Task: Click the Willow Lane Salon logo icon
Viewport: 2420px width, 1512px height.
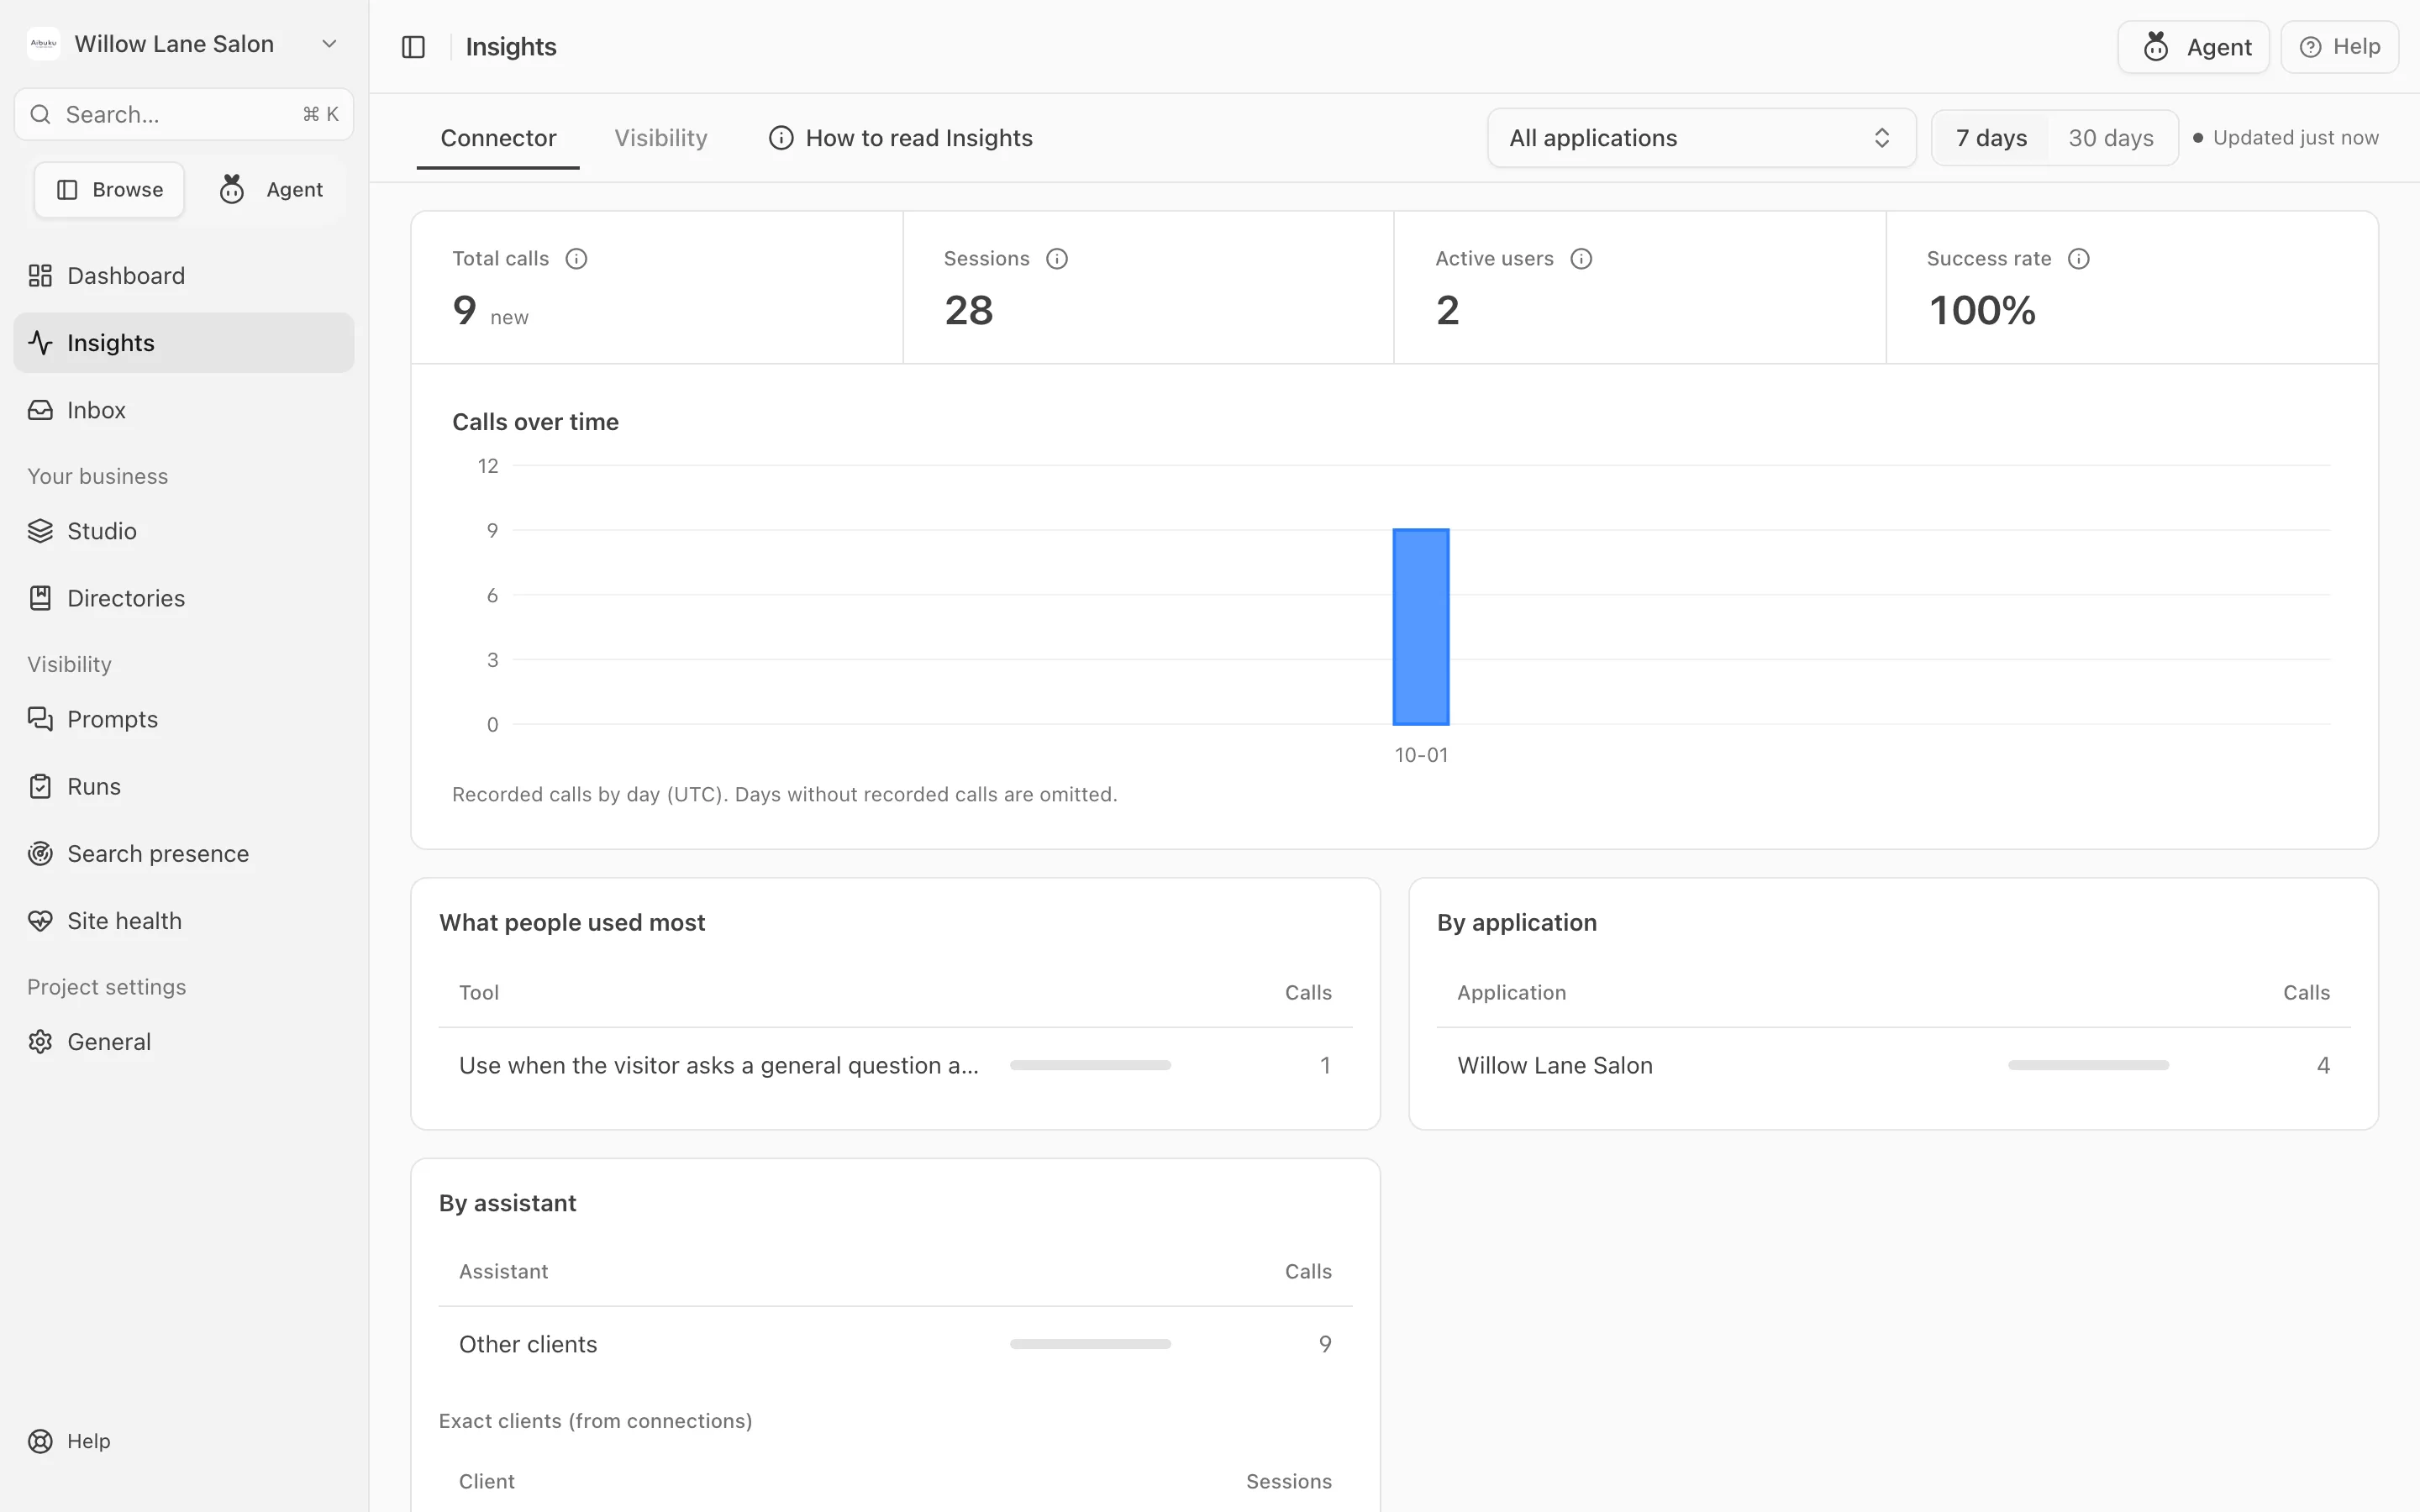Action: click(x=44, y=44)
